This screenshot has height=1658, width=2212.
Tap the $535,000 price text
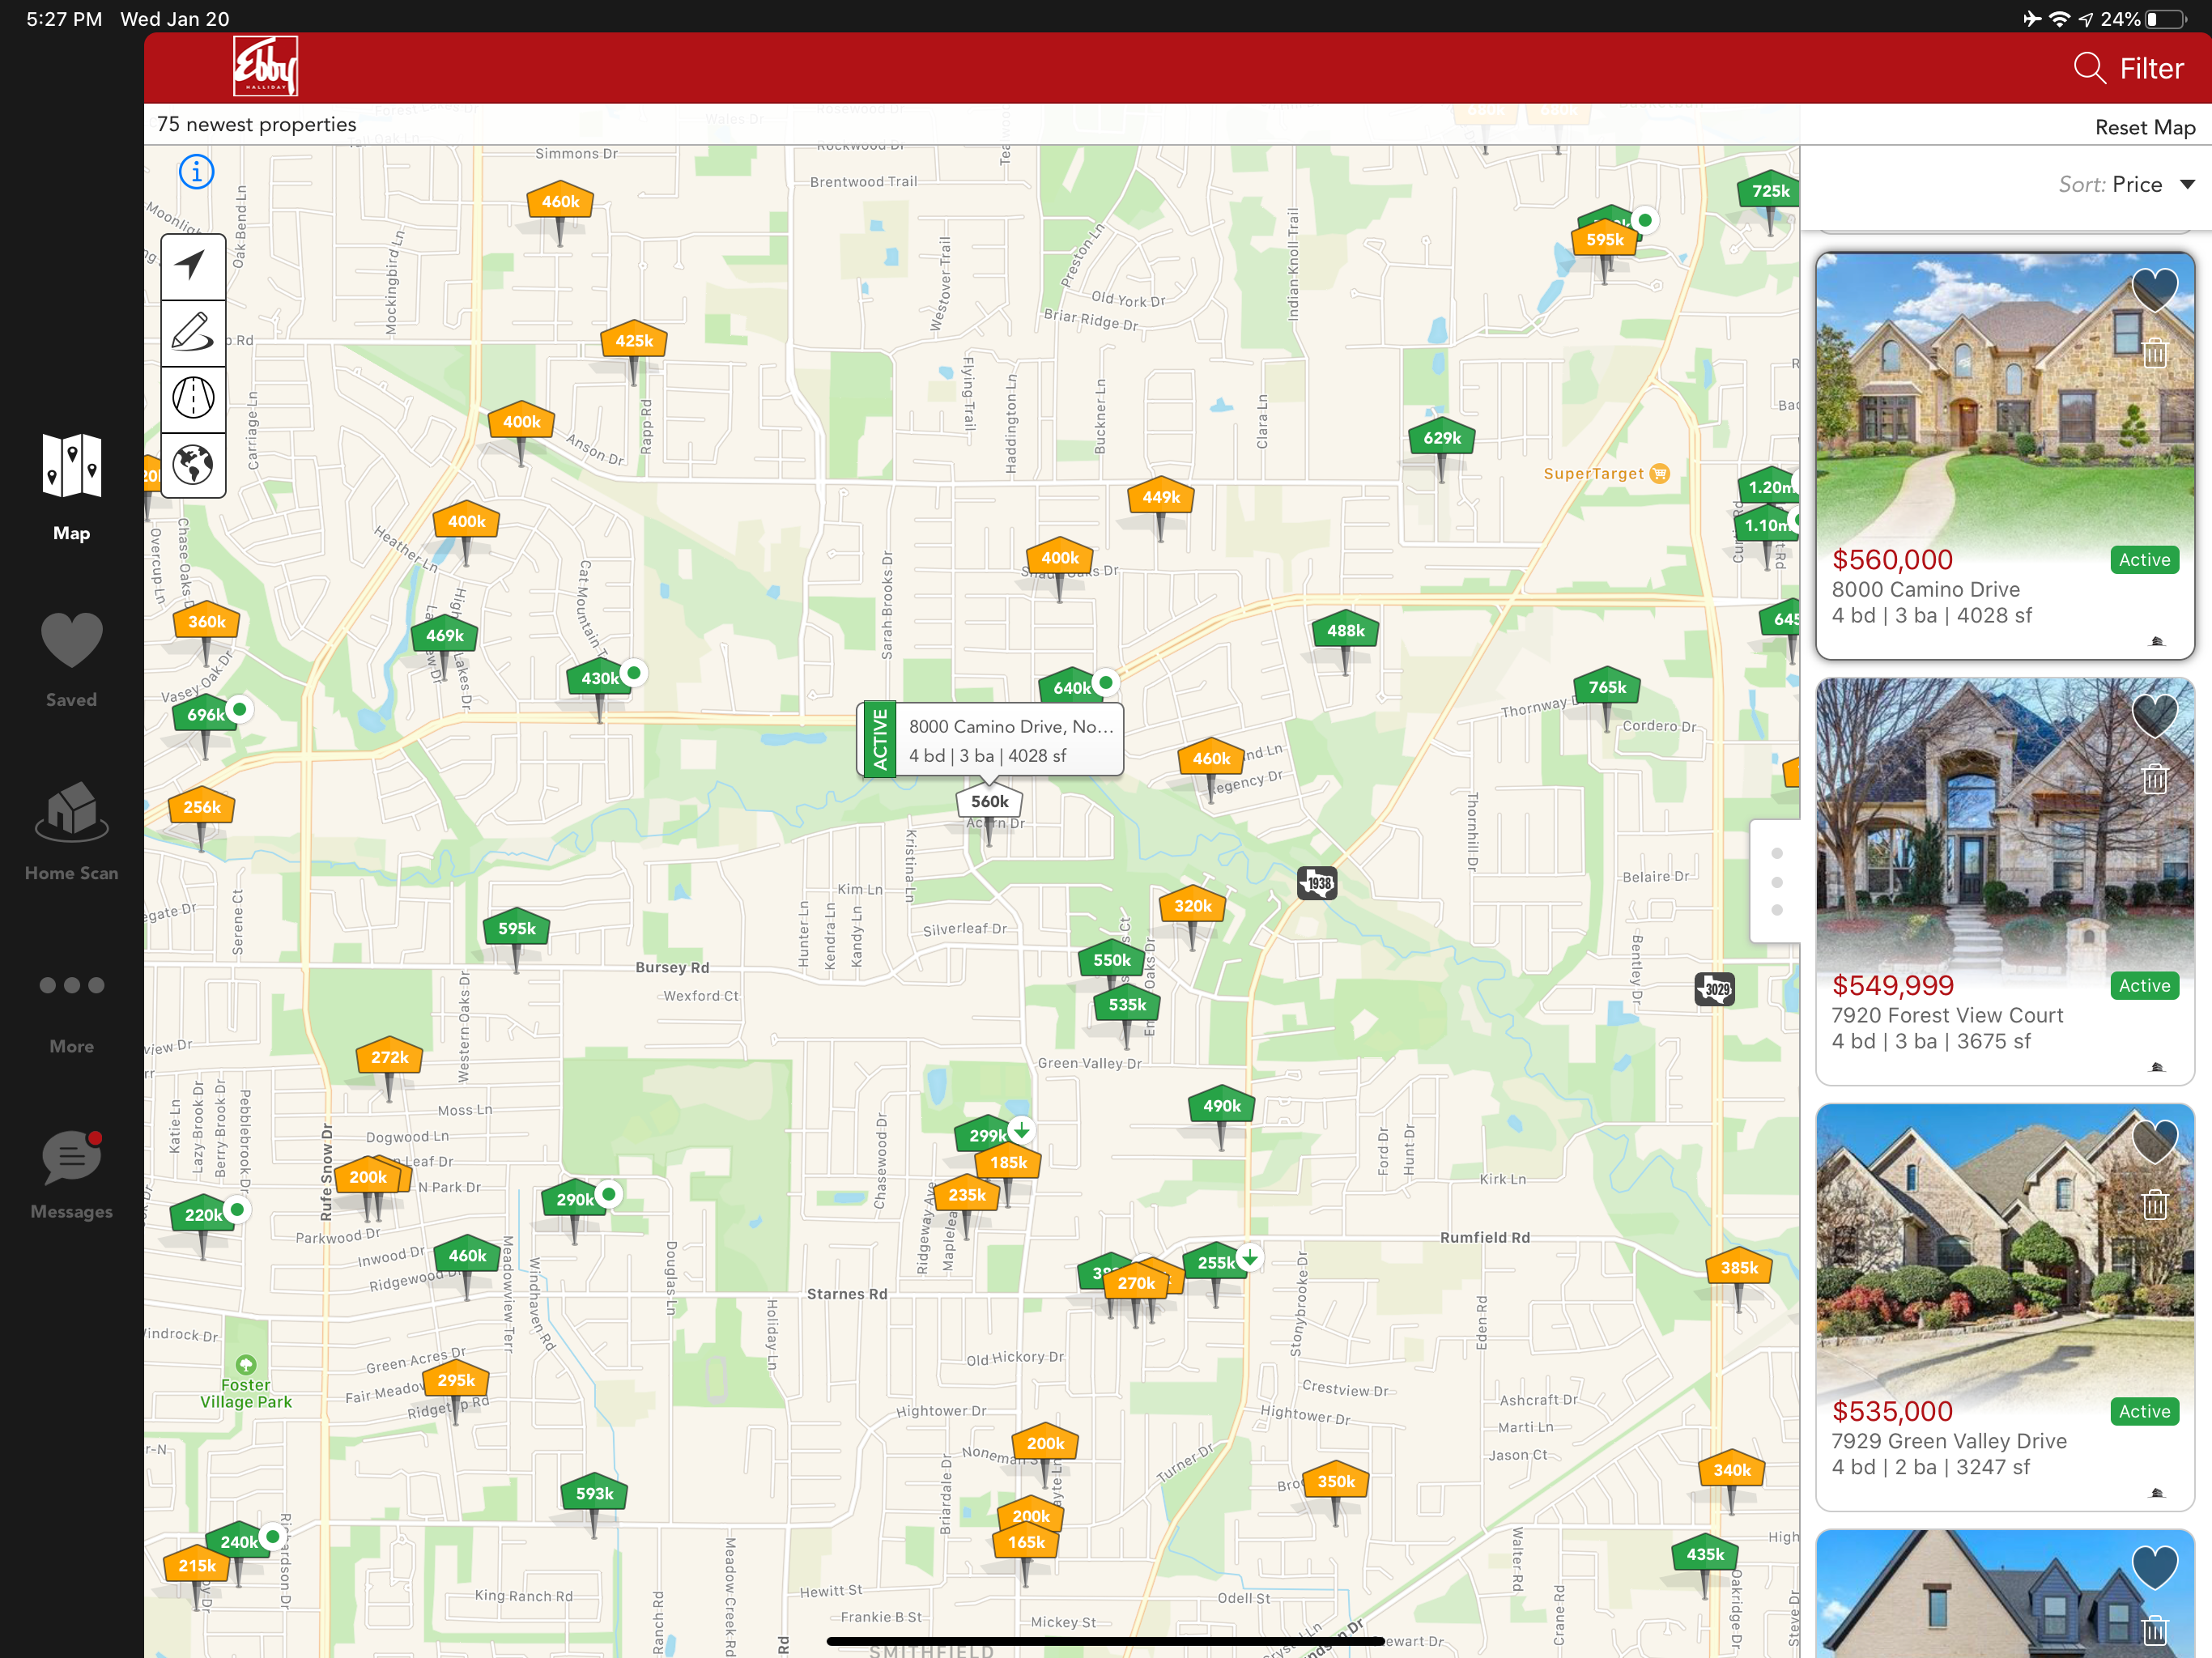tap(1892, 1412)
